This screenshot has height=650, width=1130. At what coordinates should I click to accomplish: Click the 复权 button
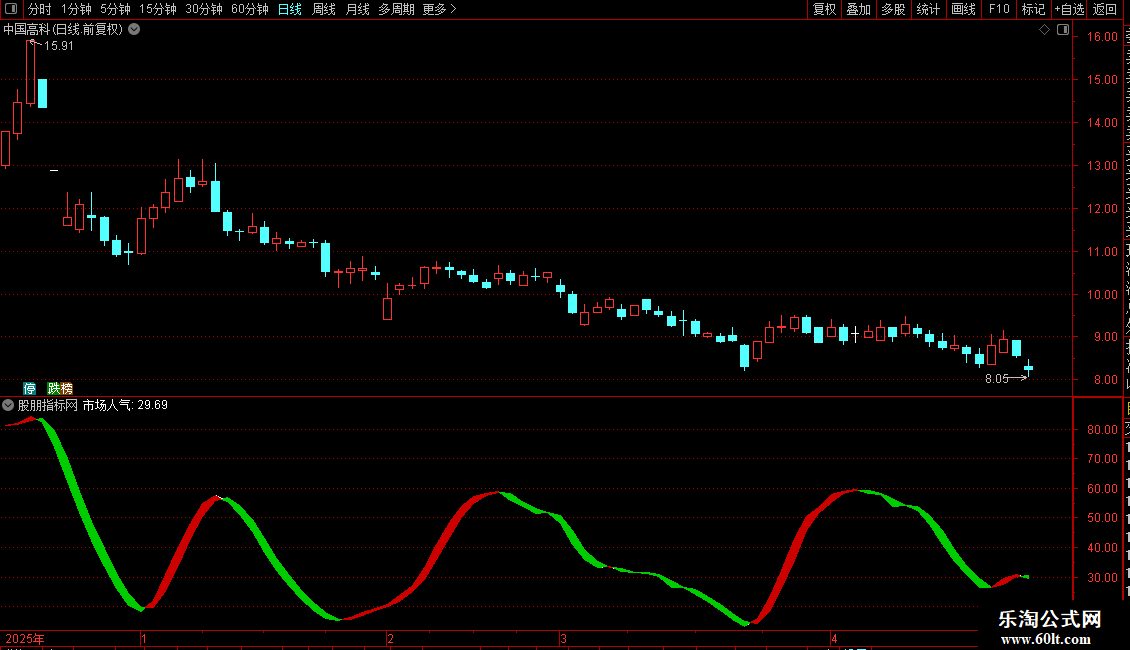coord(824,9)
